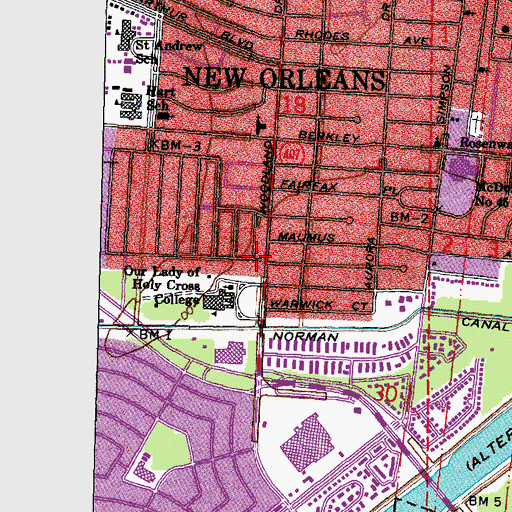The width and height of the screenshot is (512, 512).
Task: Click the NORMAN canal label
Action: click(305, 337)
